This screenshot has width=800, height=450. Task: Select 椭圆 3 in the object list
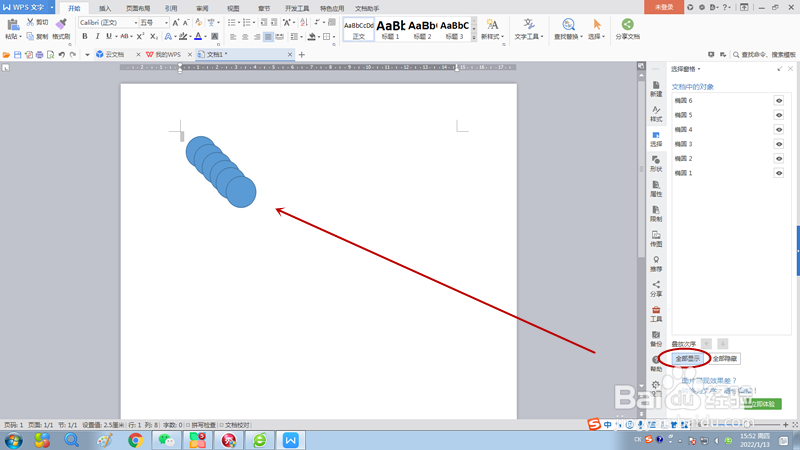click(x=684, y=144)
